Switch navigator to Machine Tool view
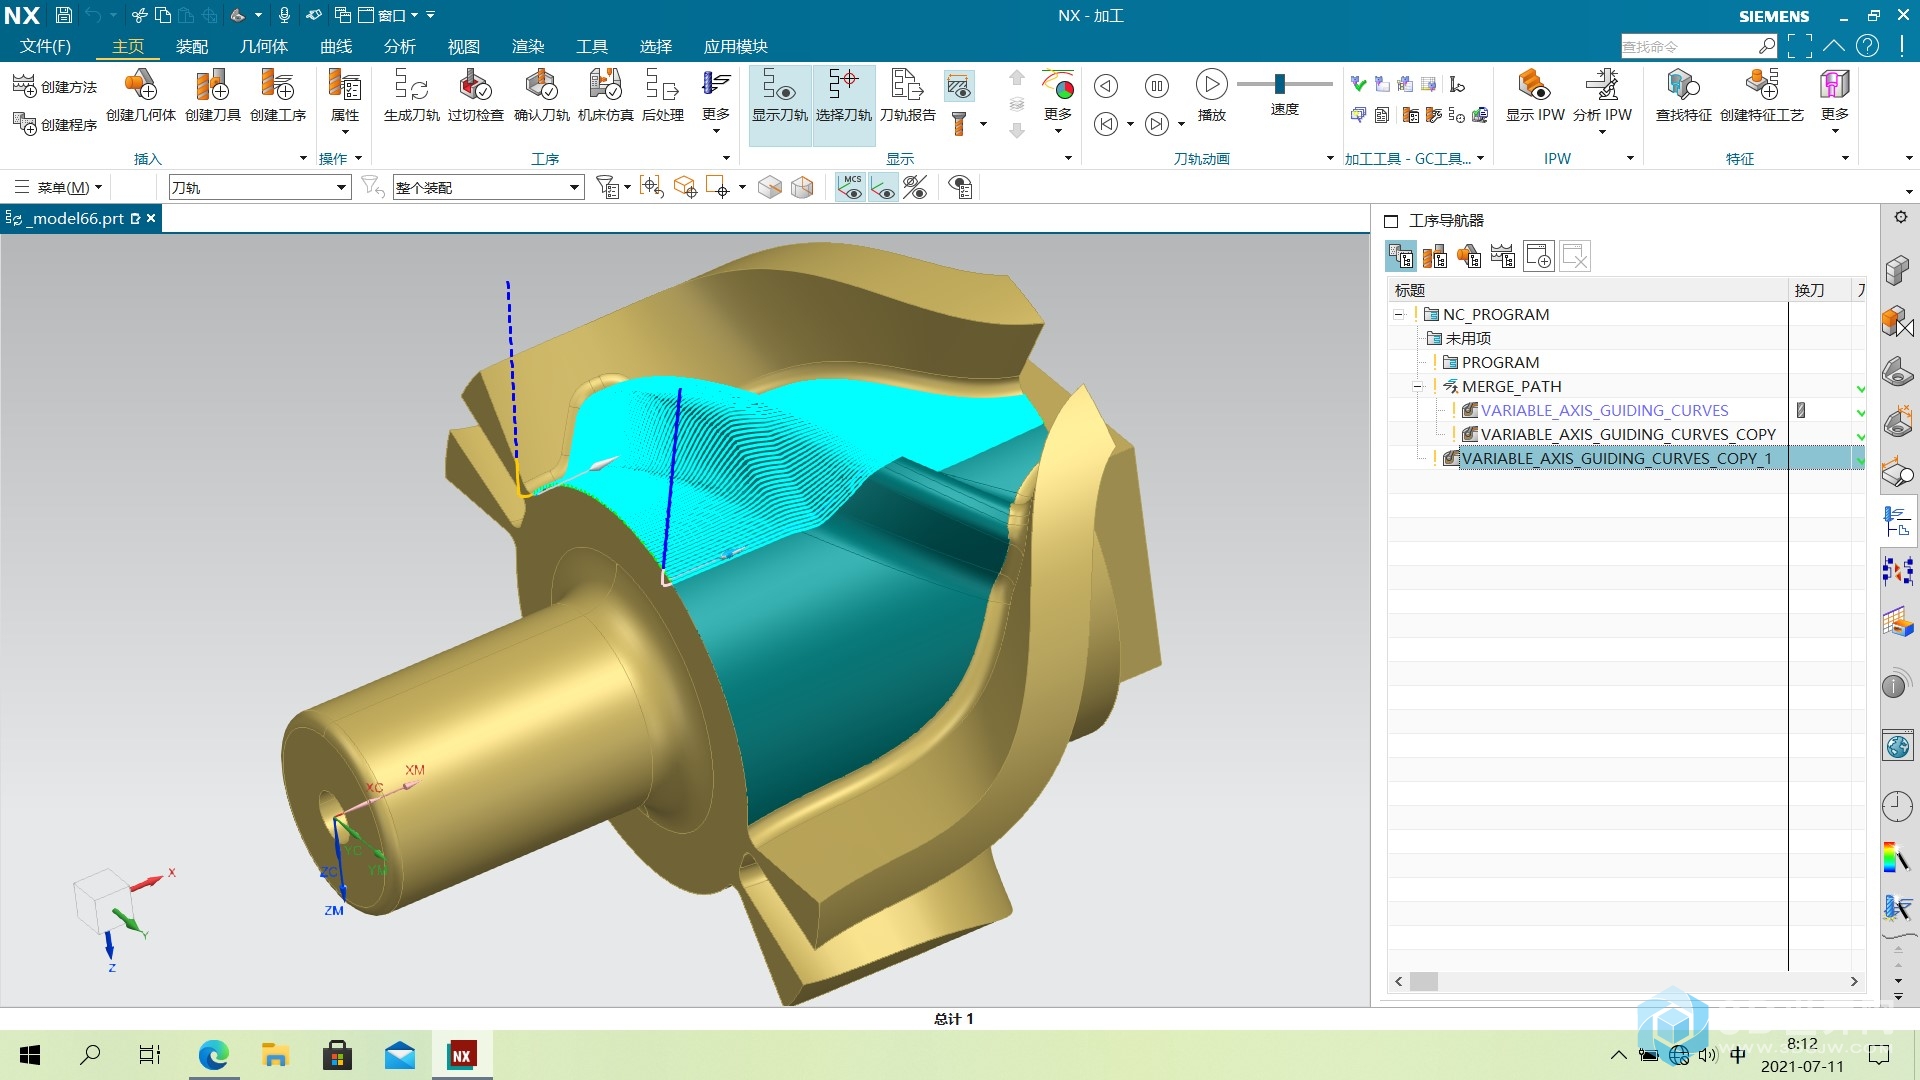 click(x=1435, y=257)
